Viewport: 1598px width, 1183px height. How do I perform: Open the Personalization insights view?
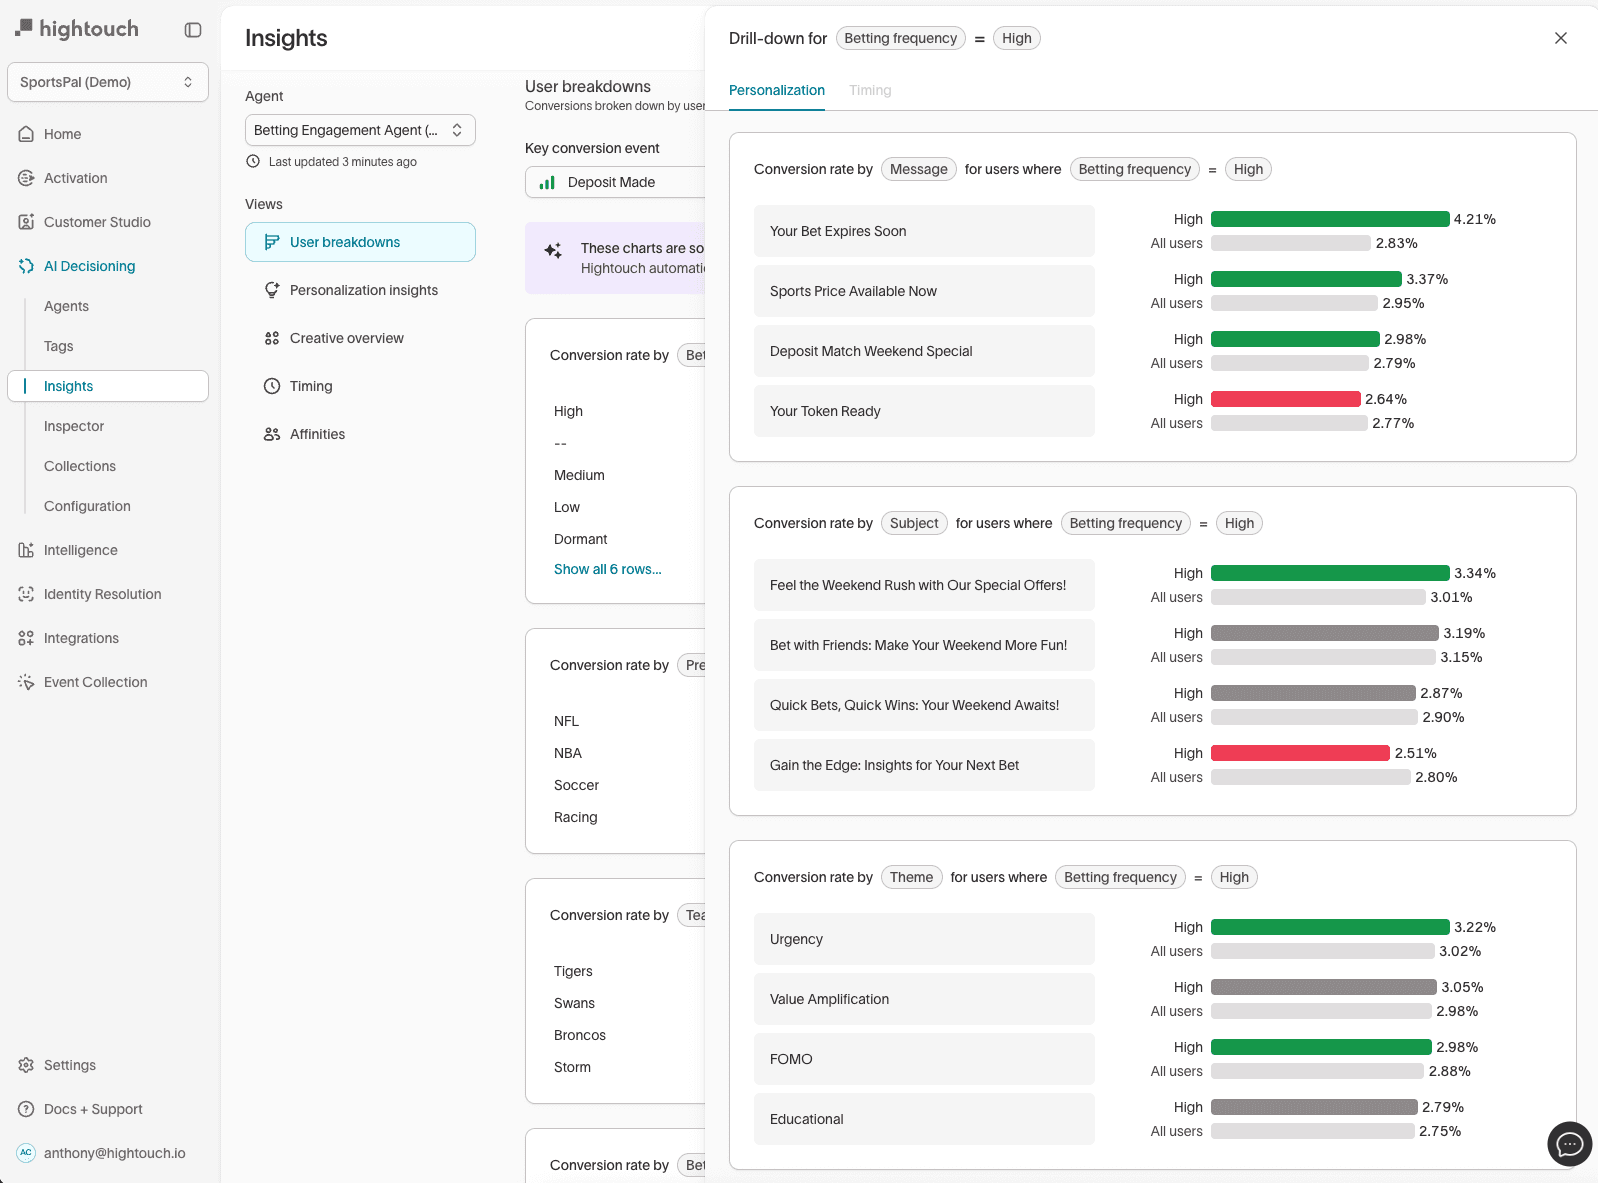pyautogui.click(x=363, y=290)
